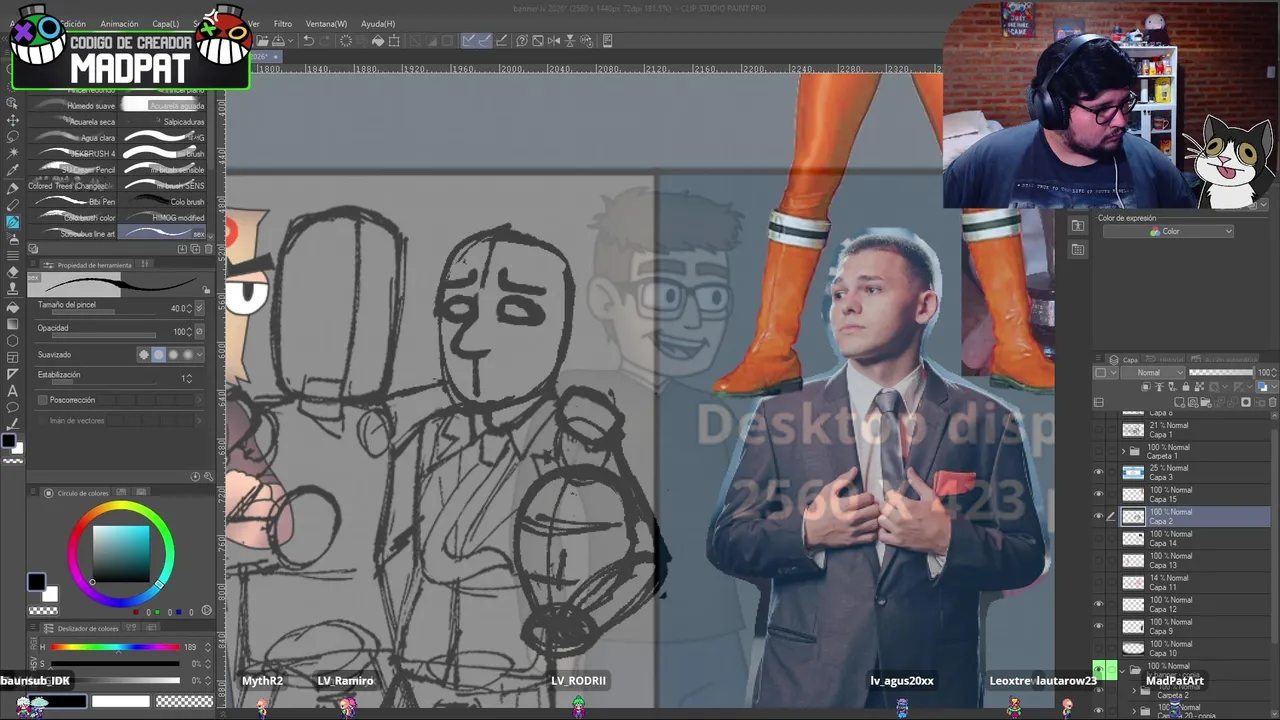Open the Filtro menu
Screen dimensions: 1280x720
tap(283, 24)
